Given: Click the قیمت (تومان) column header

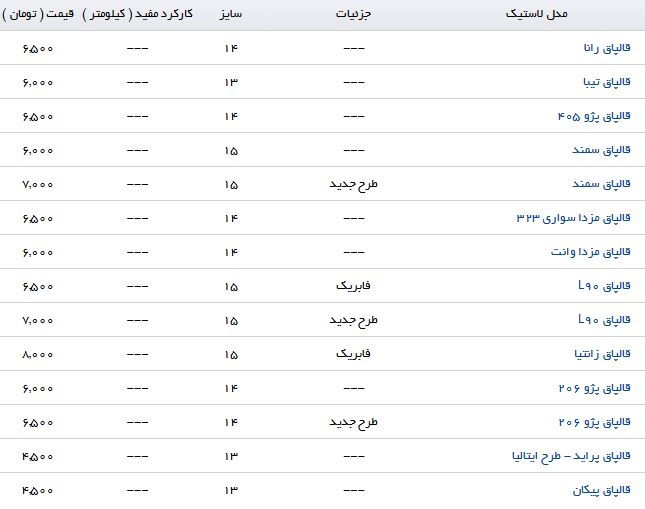Looking at the screenshot, I should pos(38,14).
